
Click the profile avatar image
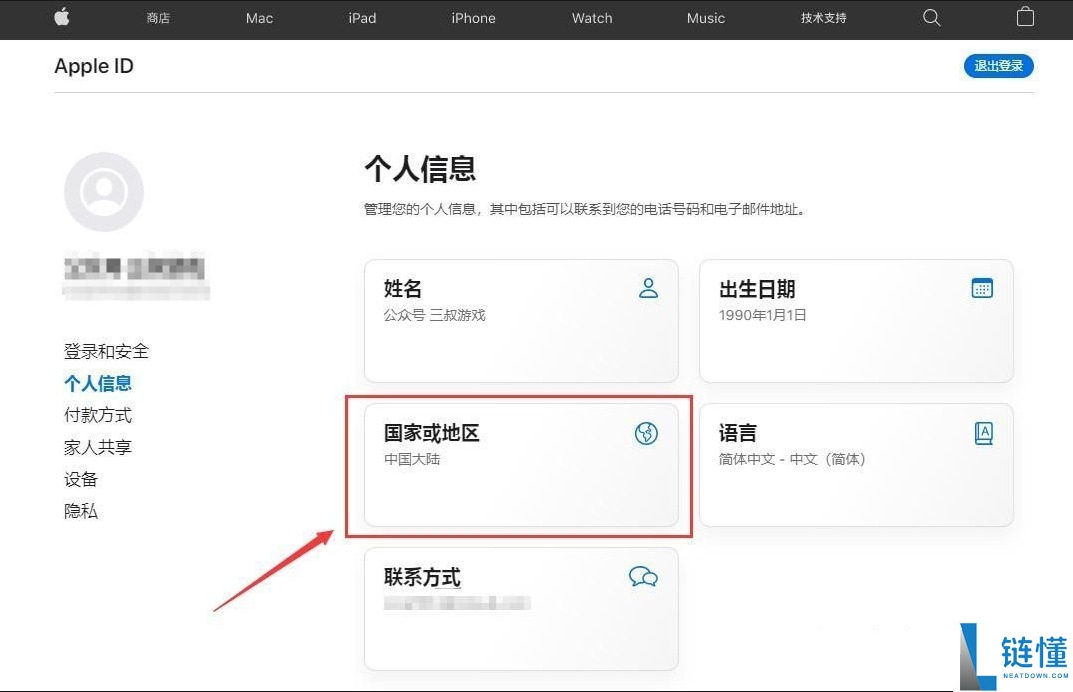click(x=104, y=191)
